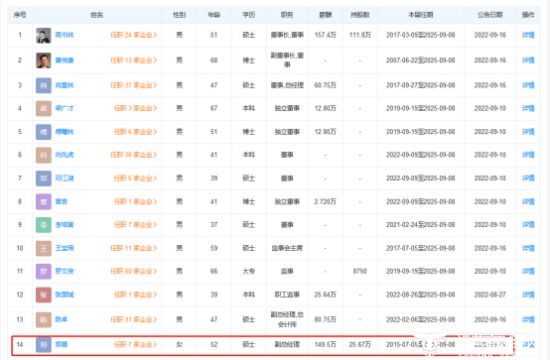Click the green avatar icon in row 9
550x360 pixels.
click(x=43, y=225)
